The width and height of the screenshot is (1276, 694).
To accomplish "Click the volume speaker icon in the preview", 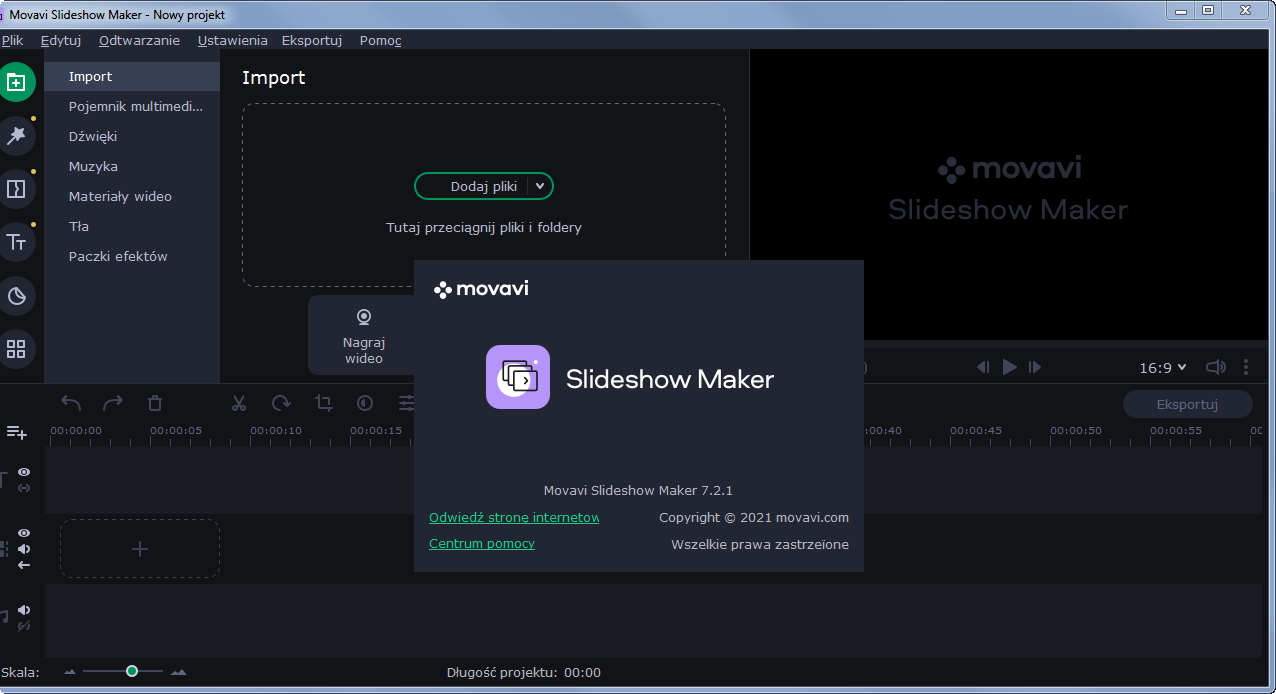I will [x=1216, y=367].
